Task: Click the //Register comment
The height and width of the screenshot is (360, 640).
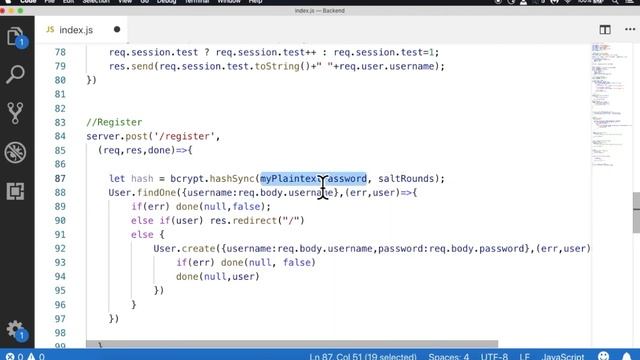Action: point(114,122)
